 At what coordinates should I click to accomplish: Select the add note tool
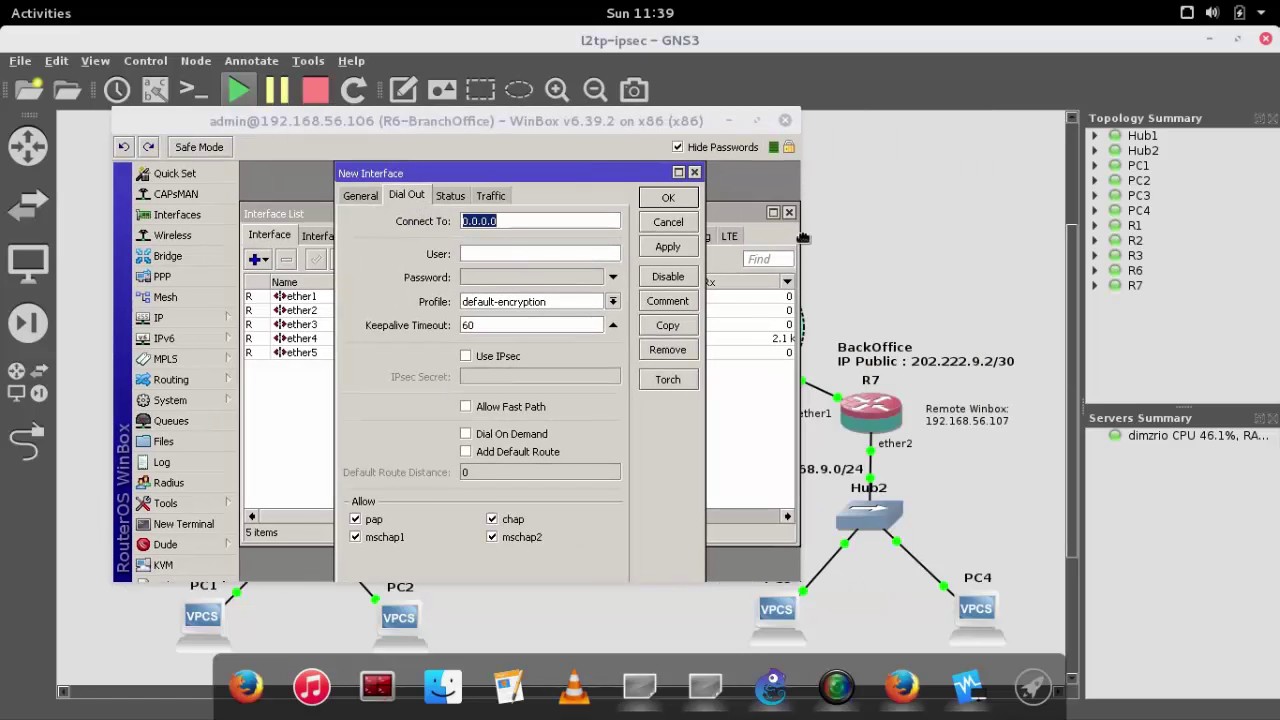coord(403,90)
